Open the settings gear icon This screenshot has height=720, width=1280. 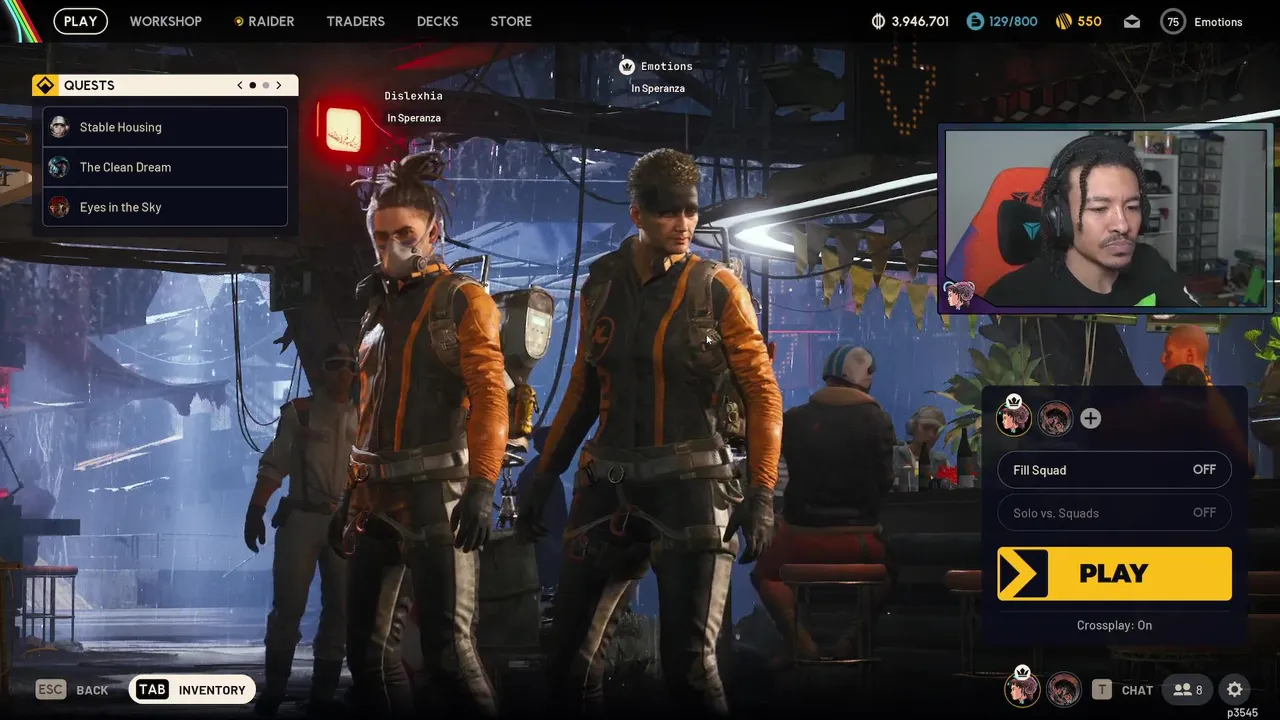1235,690
